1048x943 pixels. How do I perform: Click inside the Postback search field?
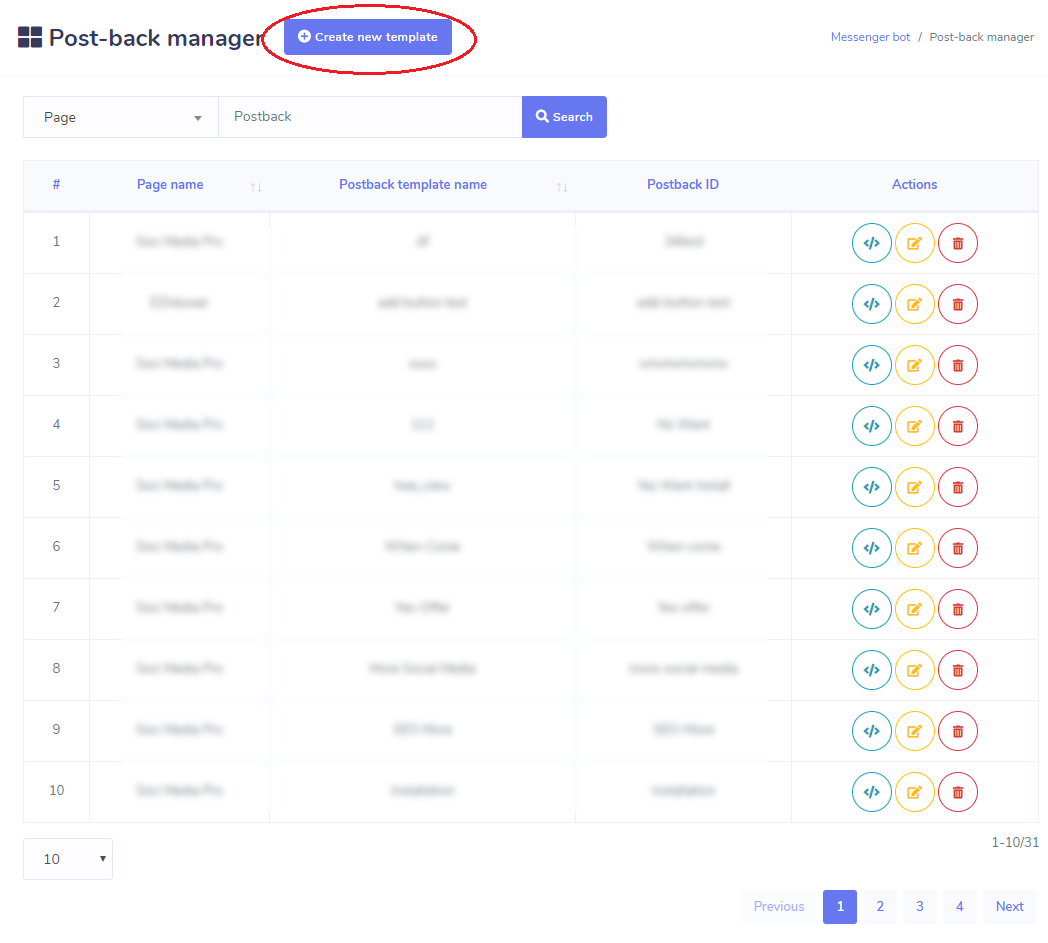(370, 117)
